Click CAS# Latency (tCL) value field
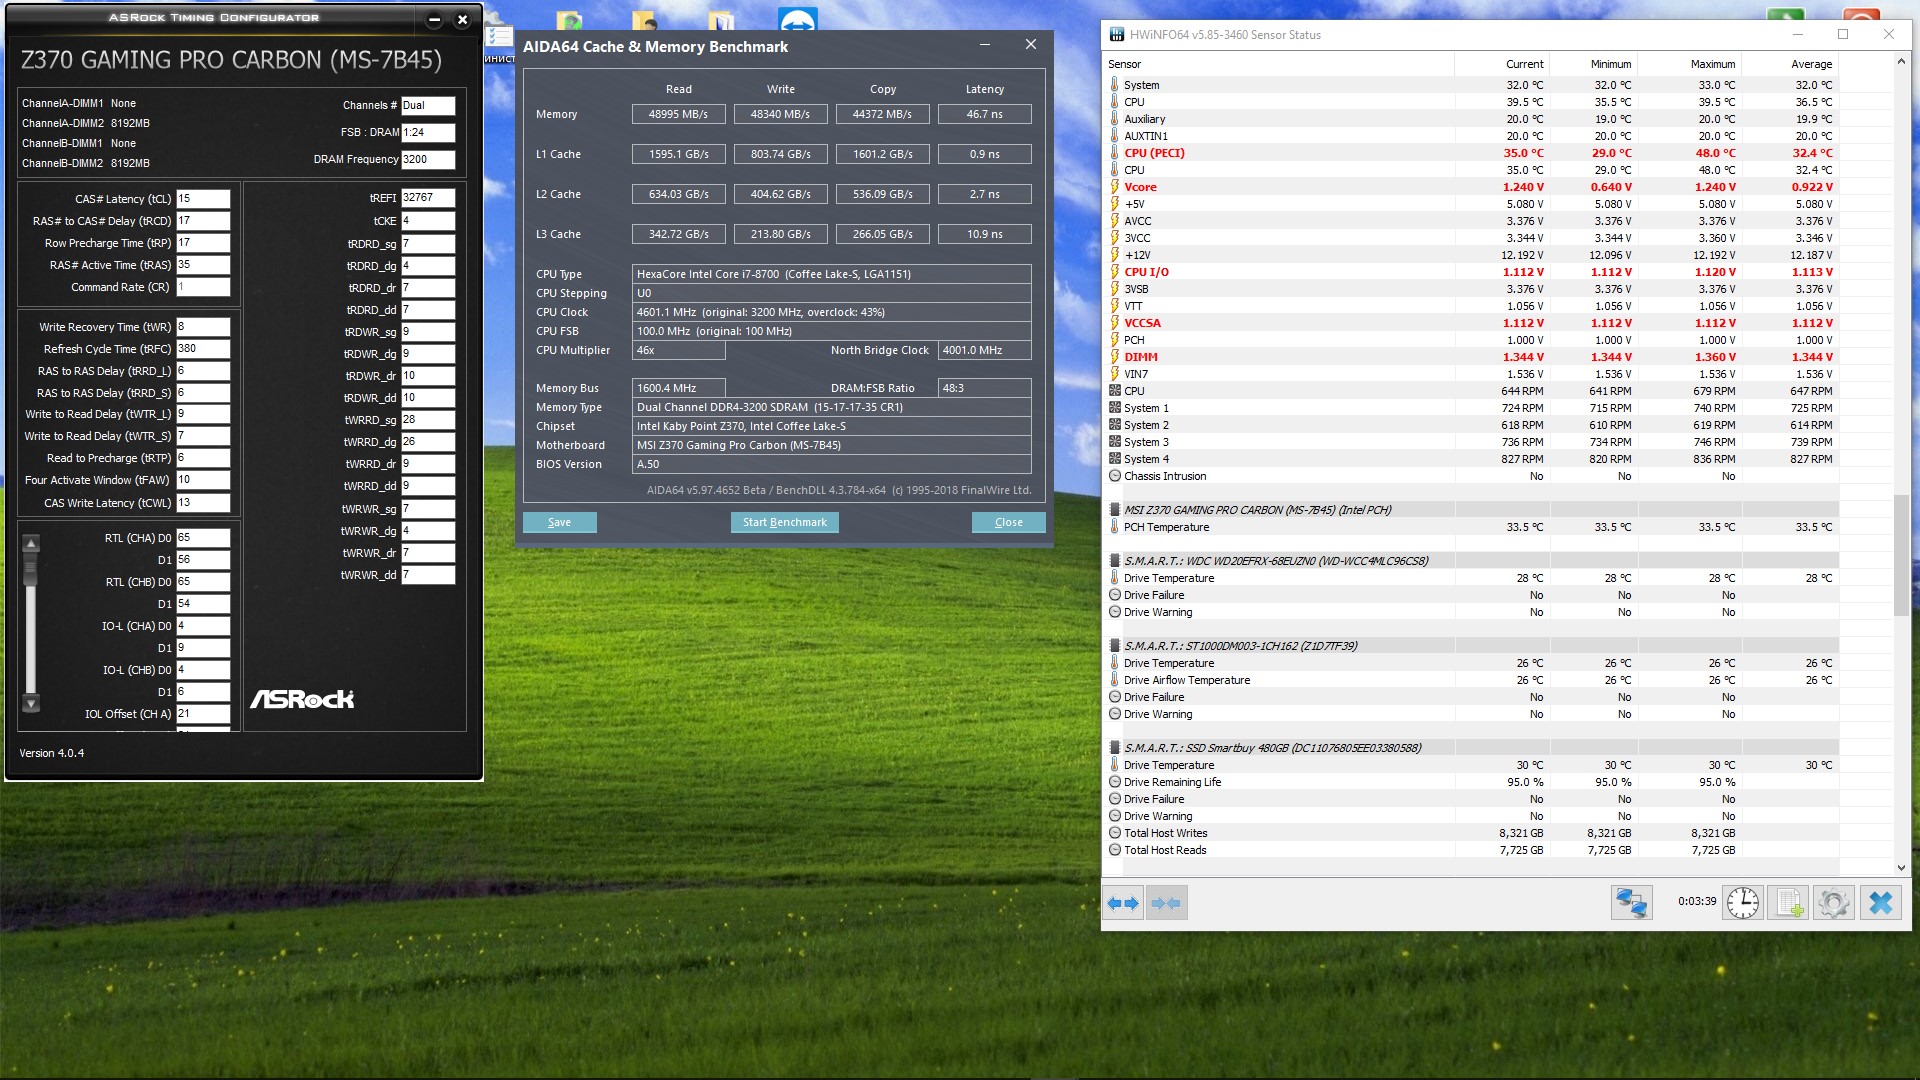 coord(203,199)
